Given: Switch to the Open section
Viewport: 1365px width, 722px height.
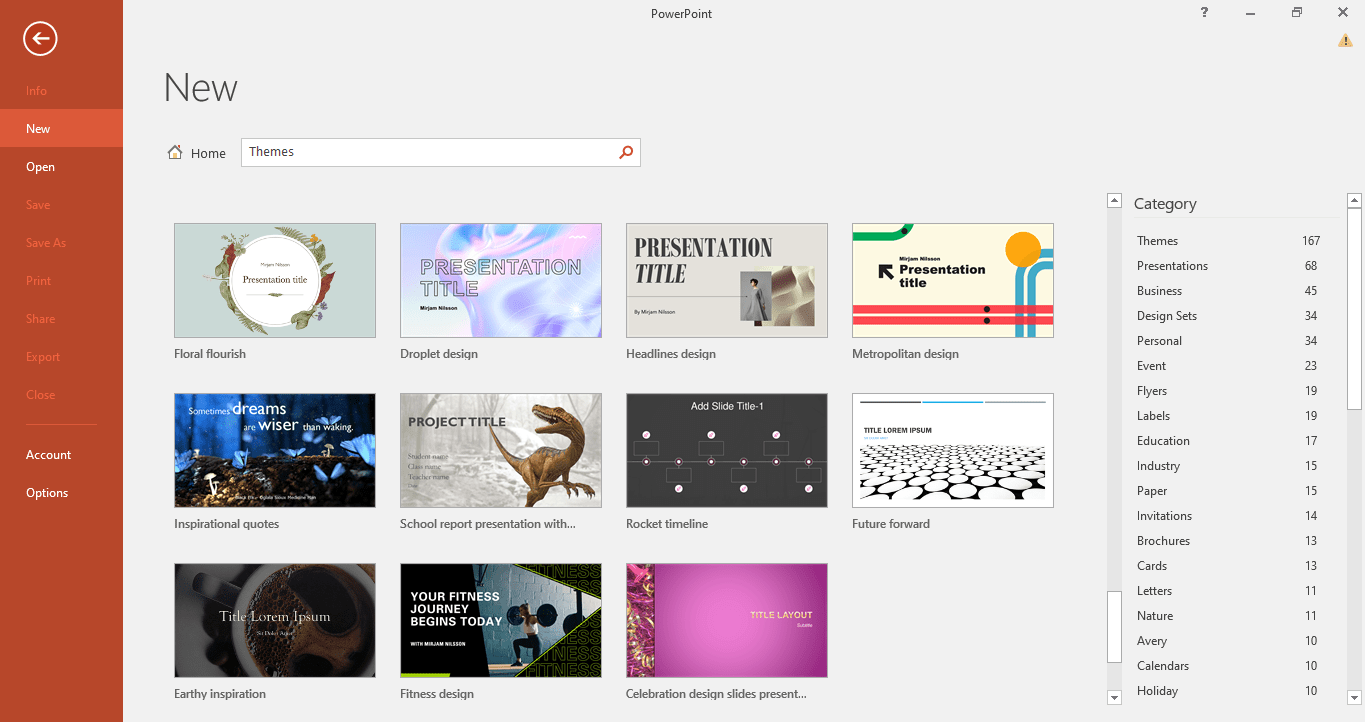Looking at the screenshot, I should [x=40, y=166].
